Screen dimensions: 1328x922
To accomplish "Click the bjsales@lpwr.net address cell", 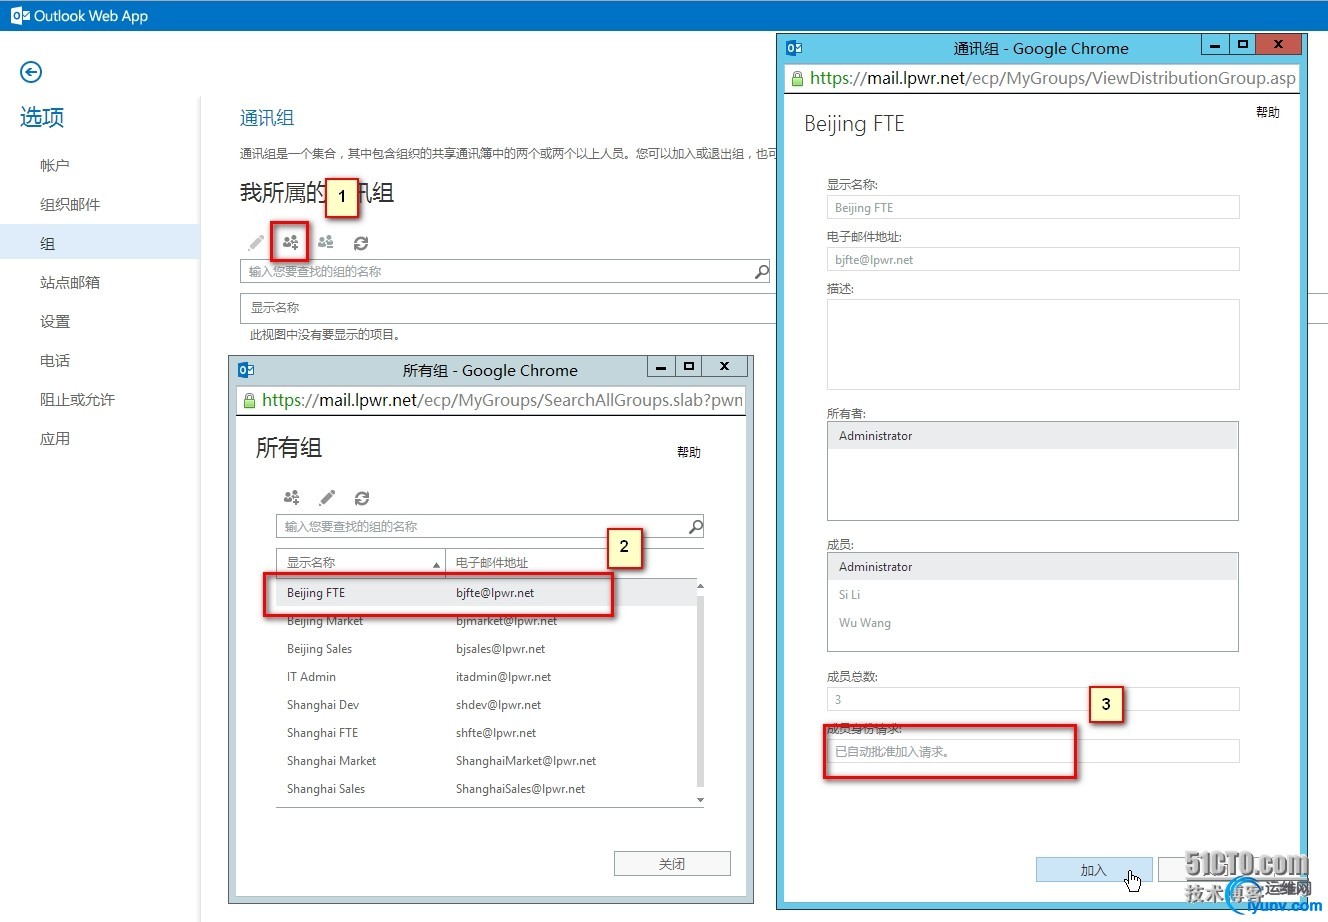I will [500, 649].
